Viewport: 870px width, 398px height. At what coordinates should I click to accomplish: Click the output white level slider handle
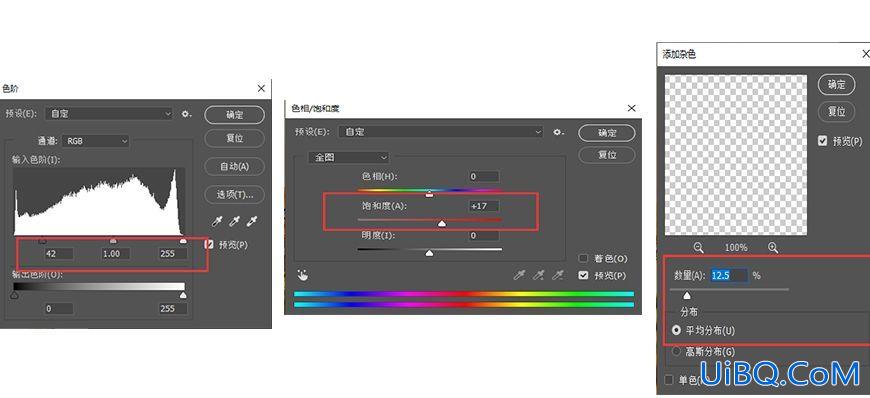pos(183,295)
